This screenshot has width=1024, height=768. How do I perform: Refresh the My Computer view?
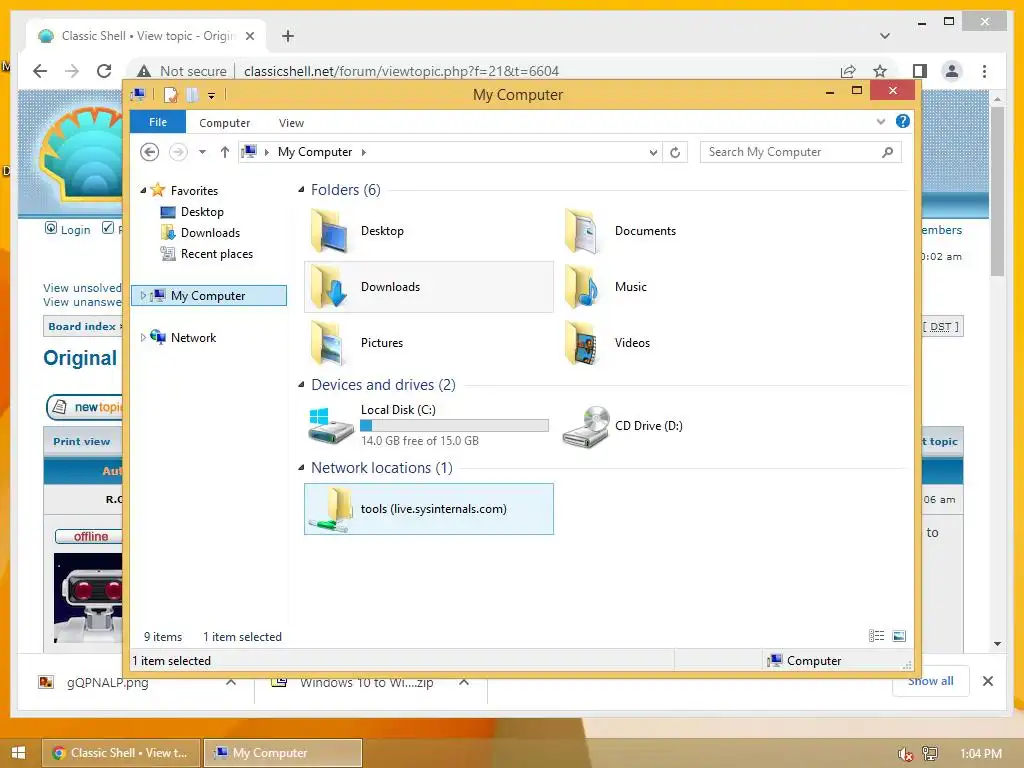tap(675, 152)
